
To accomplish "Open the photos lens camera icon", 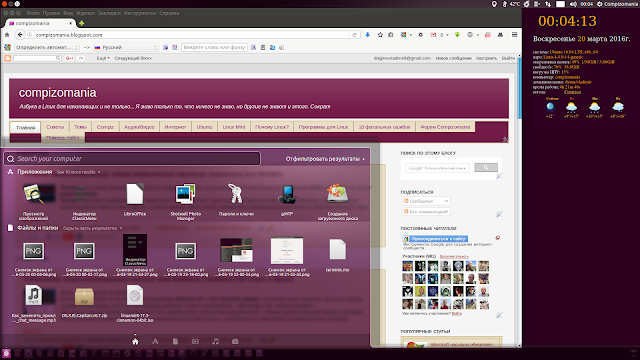I will [x=235, y=341].
